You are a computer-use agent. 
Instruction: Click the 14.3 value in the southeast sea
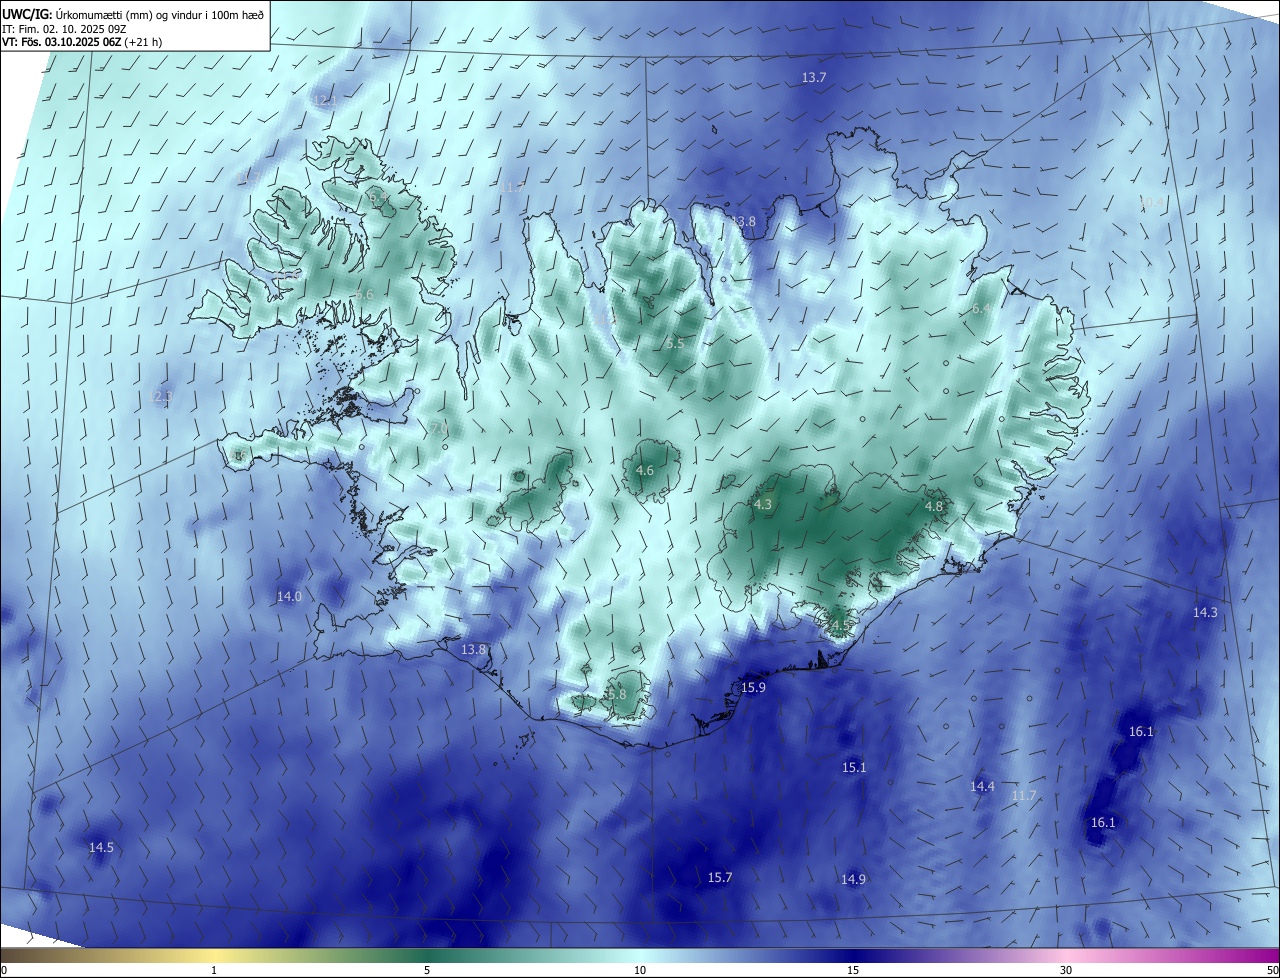coord(1205,613)
